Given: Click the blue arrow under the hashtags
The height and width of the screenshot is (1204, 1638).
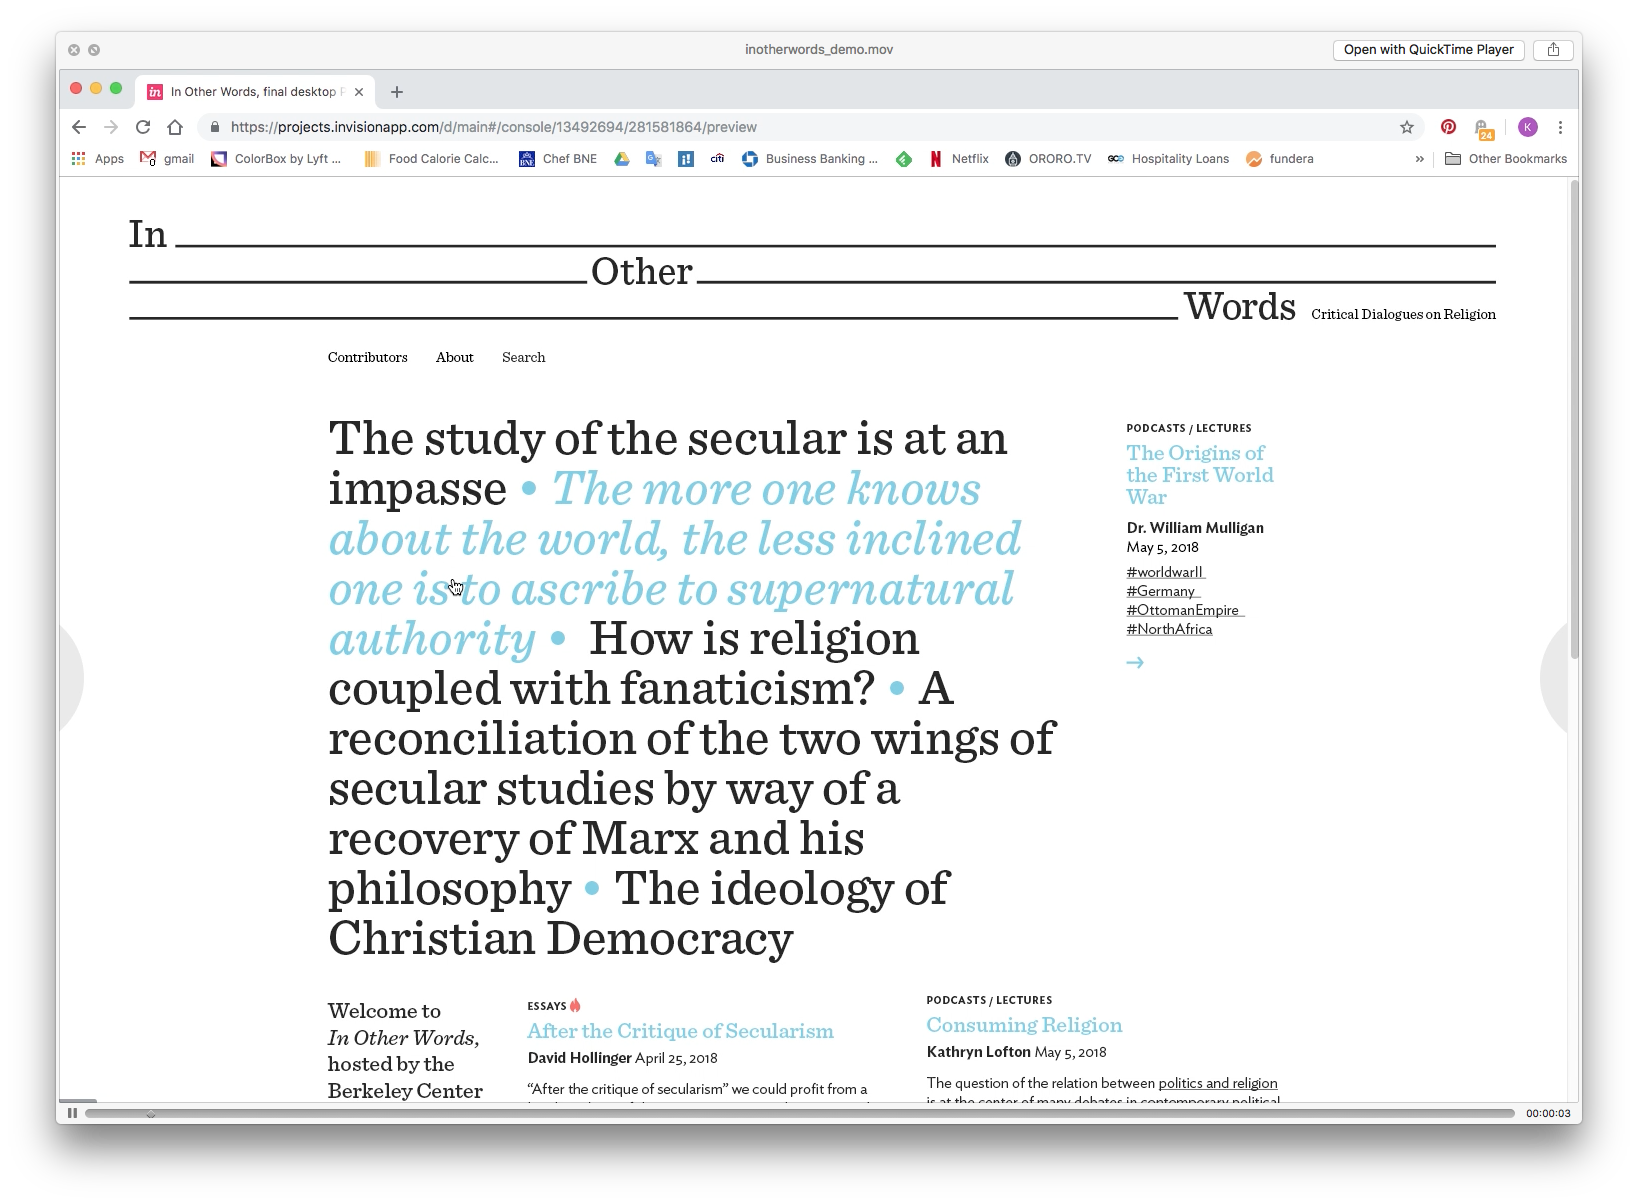Looking at the screenshot, I should [x=1135, y=662].
